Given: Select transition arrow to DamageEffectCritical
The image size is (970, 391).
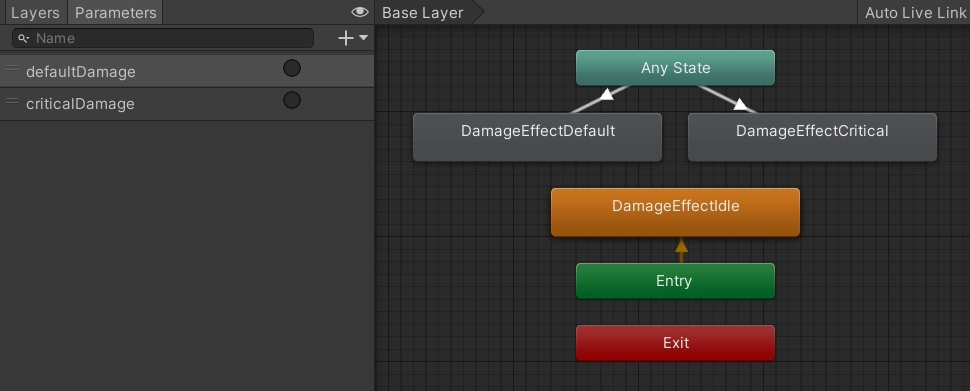Looking at the screenshot, I should [740, 104].
